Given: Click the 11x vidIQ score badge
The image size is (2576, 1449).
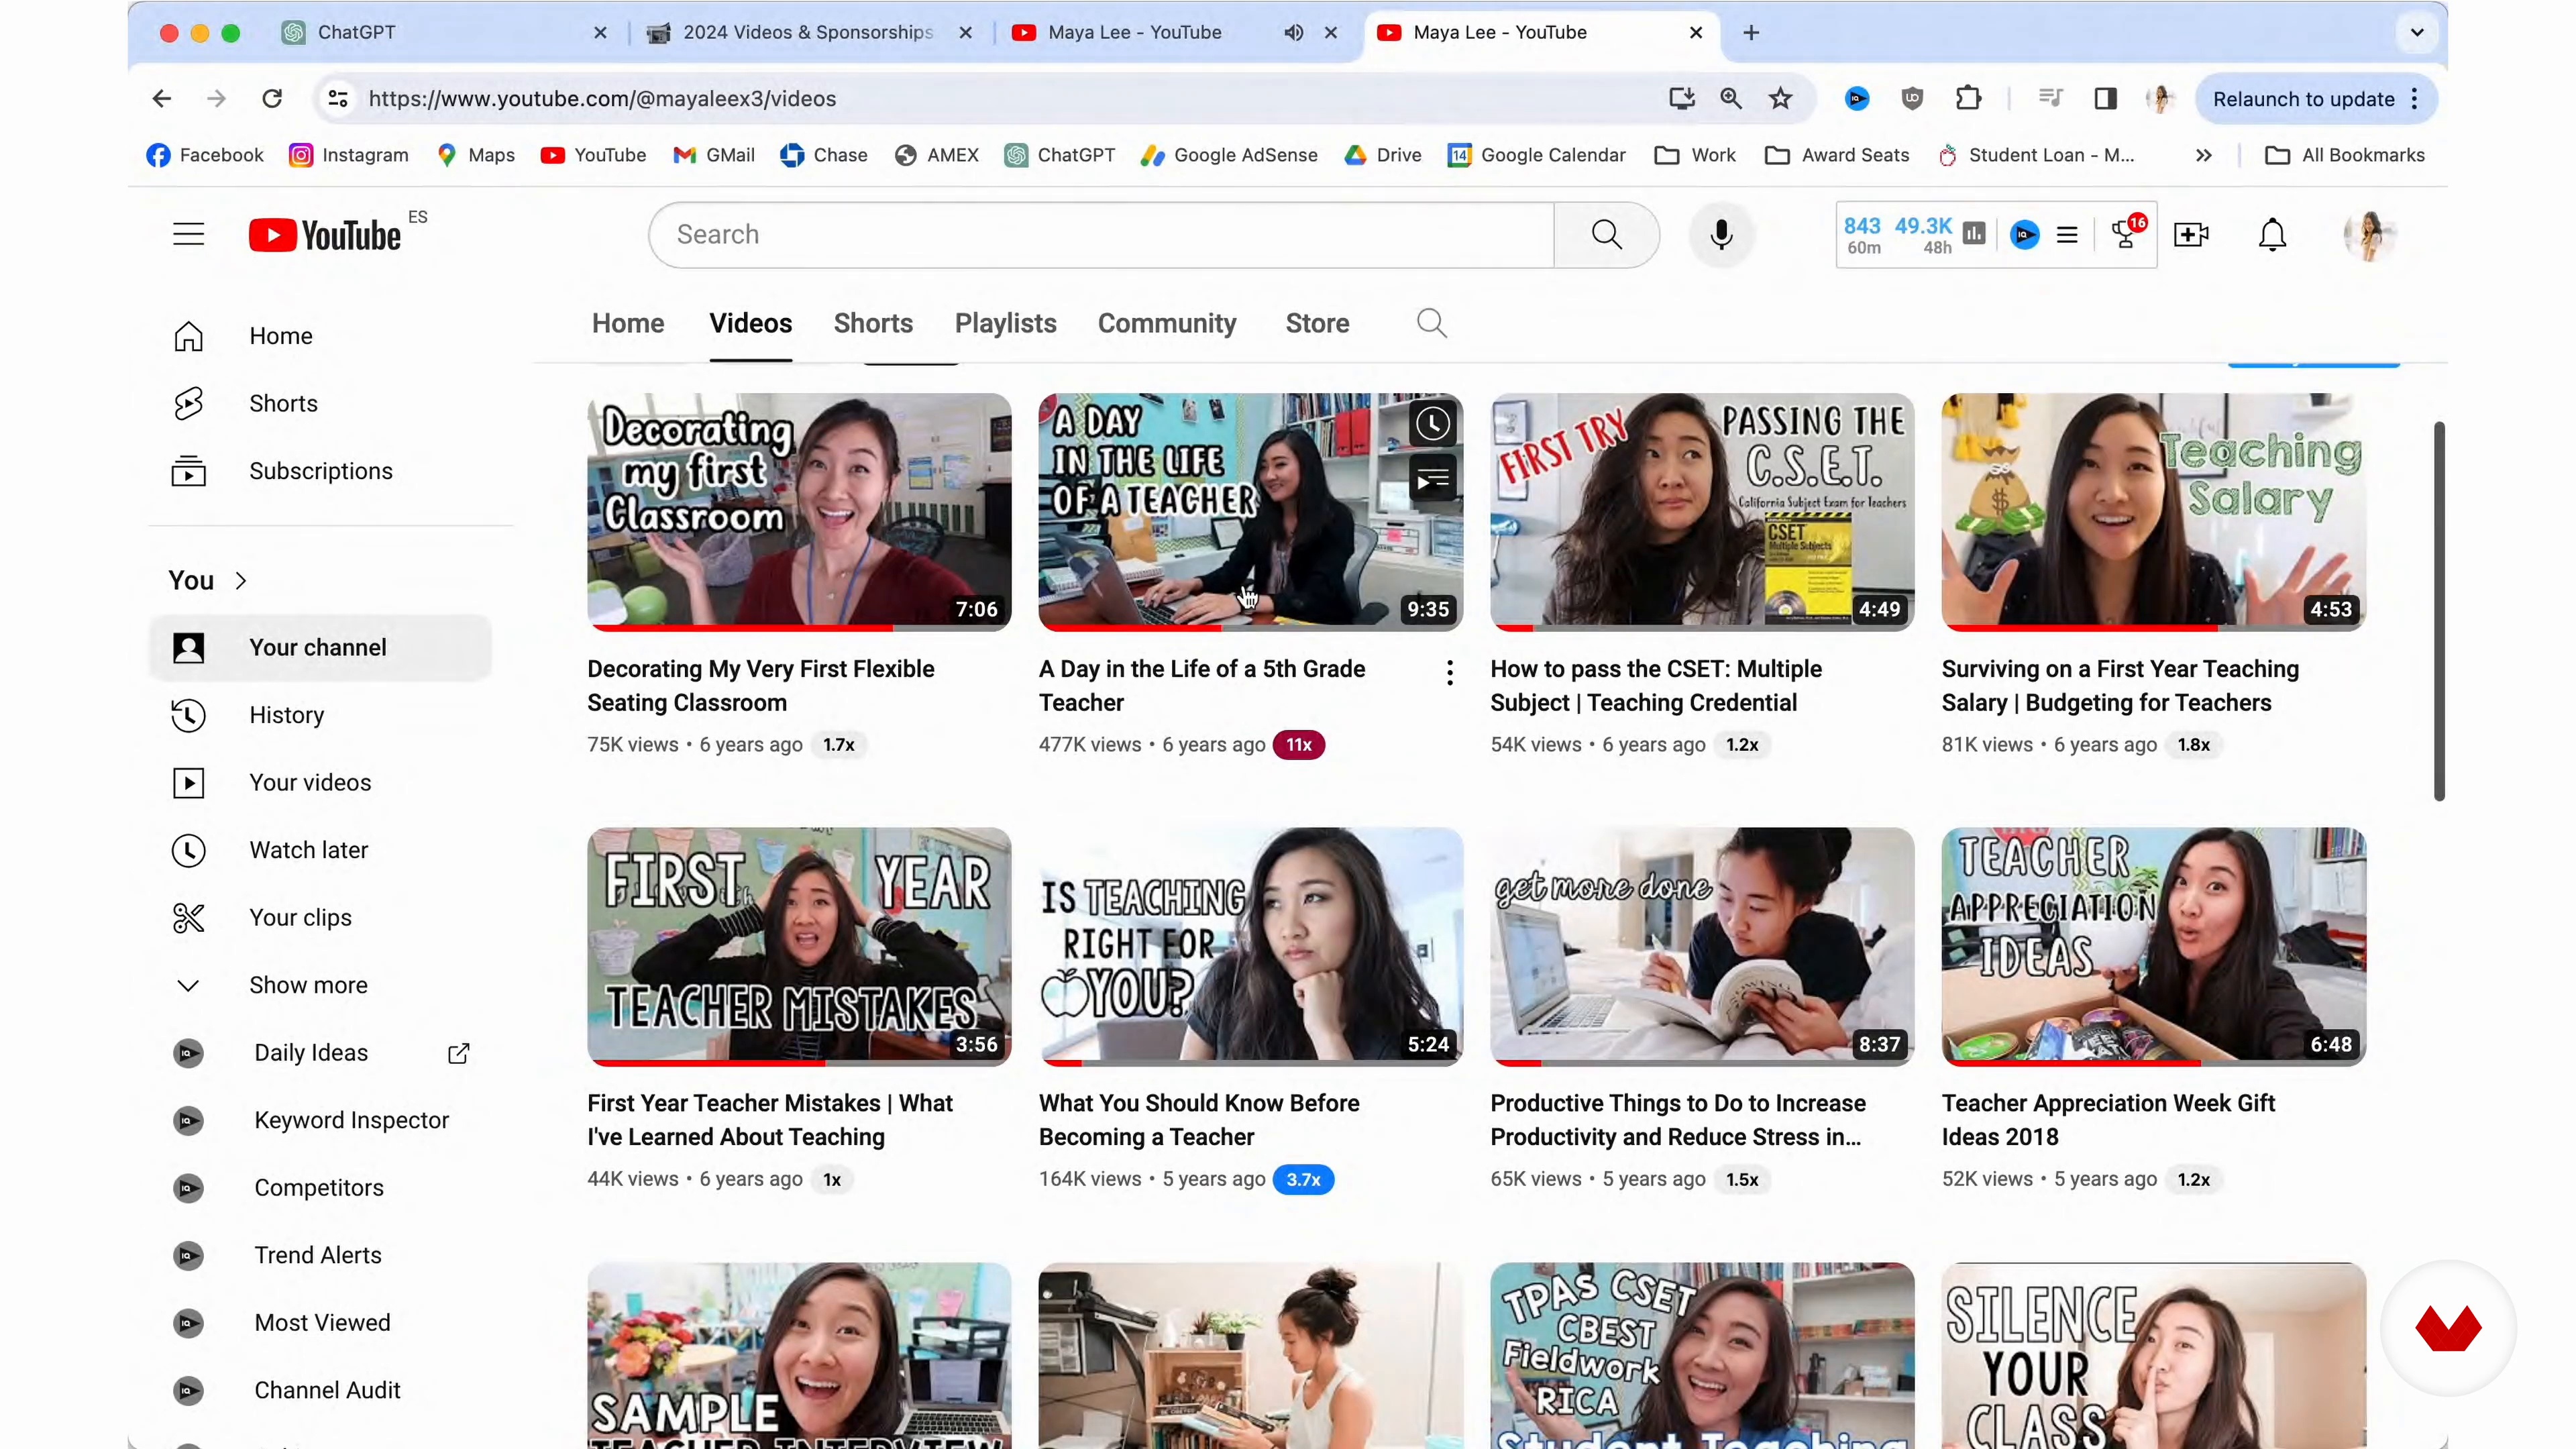Looking at the screenshot, I should (1298, 745).
